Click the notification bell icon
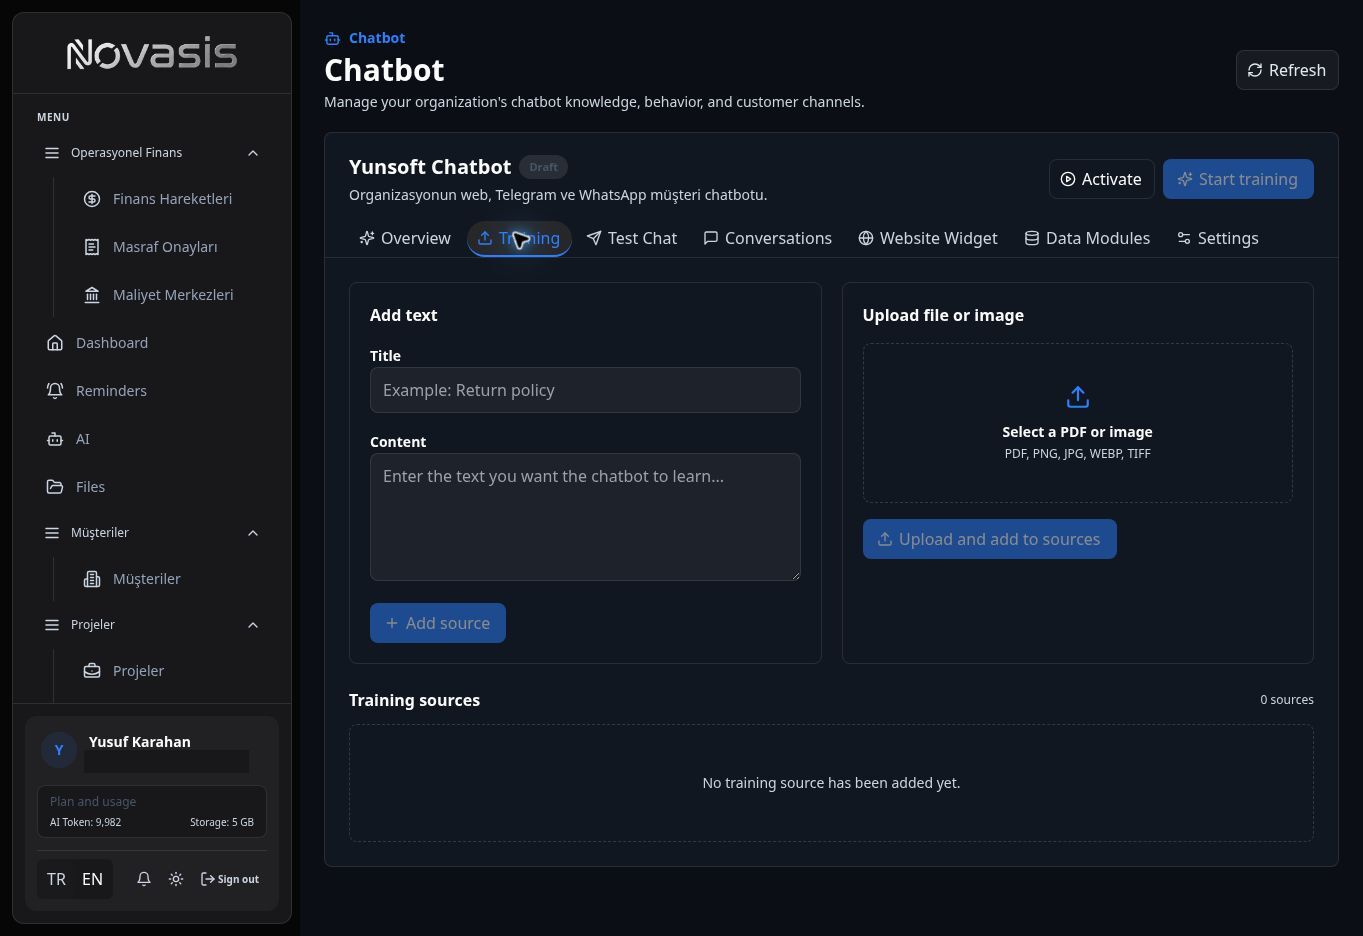This screenshot has height=936, width=1363. [x=144, y=879]
